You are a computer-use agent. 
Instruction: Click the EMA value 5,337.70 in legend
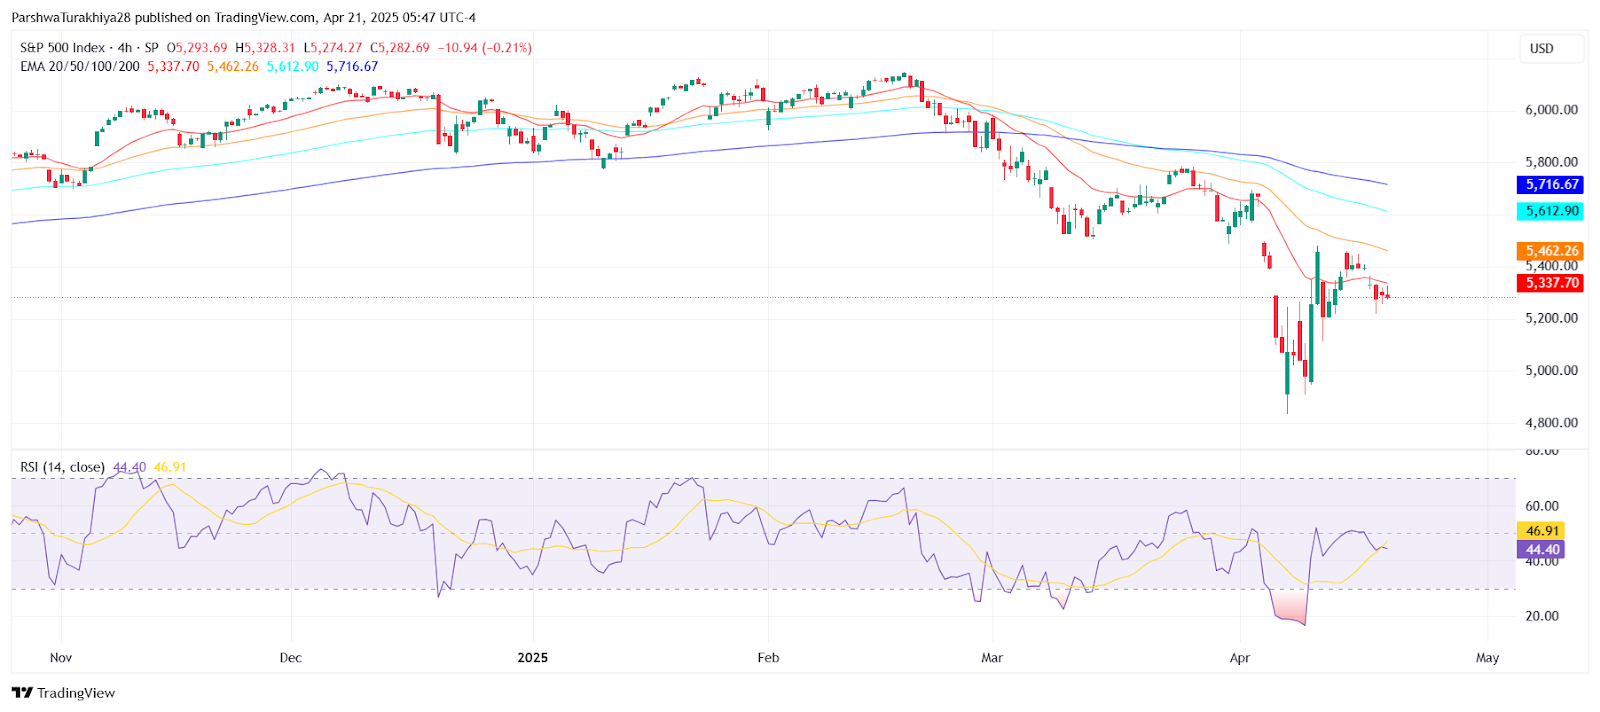coord(173,67)
